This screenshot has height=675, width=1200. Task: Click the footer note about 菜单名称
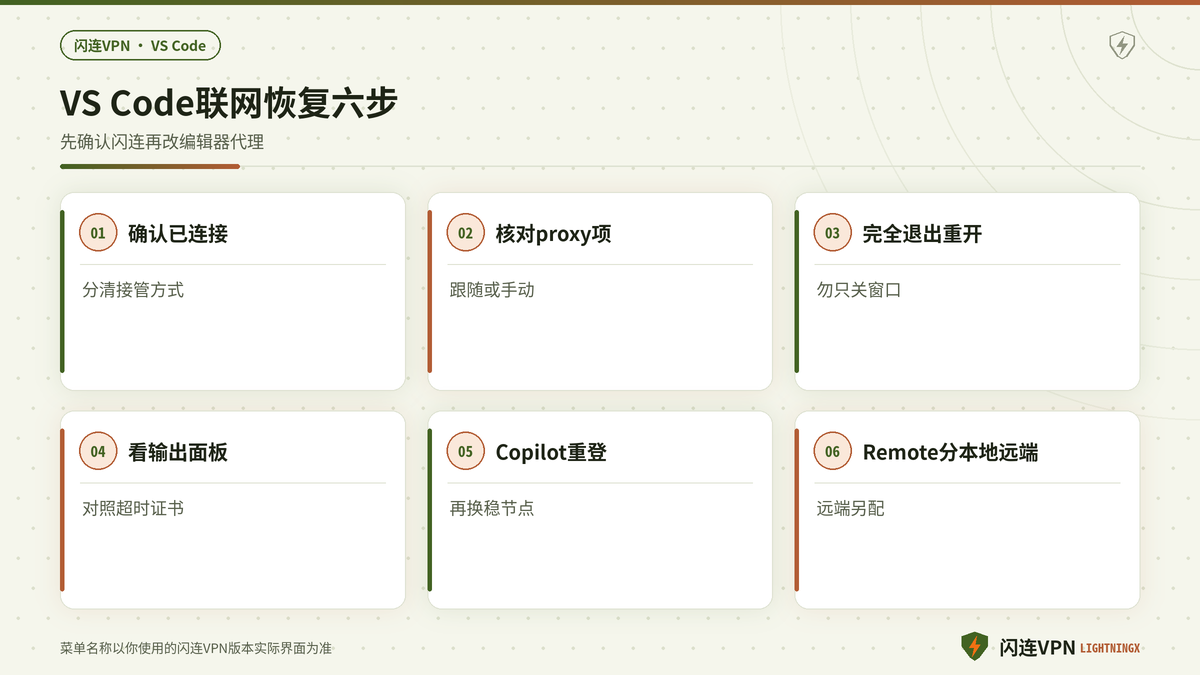click(x=196, y=648)
